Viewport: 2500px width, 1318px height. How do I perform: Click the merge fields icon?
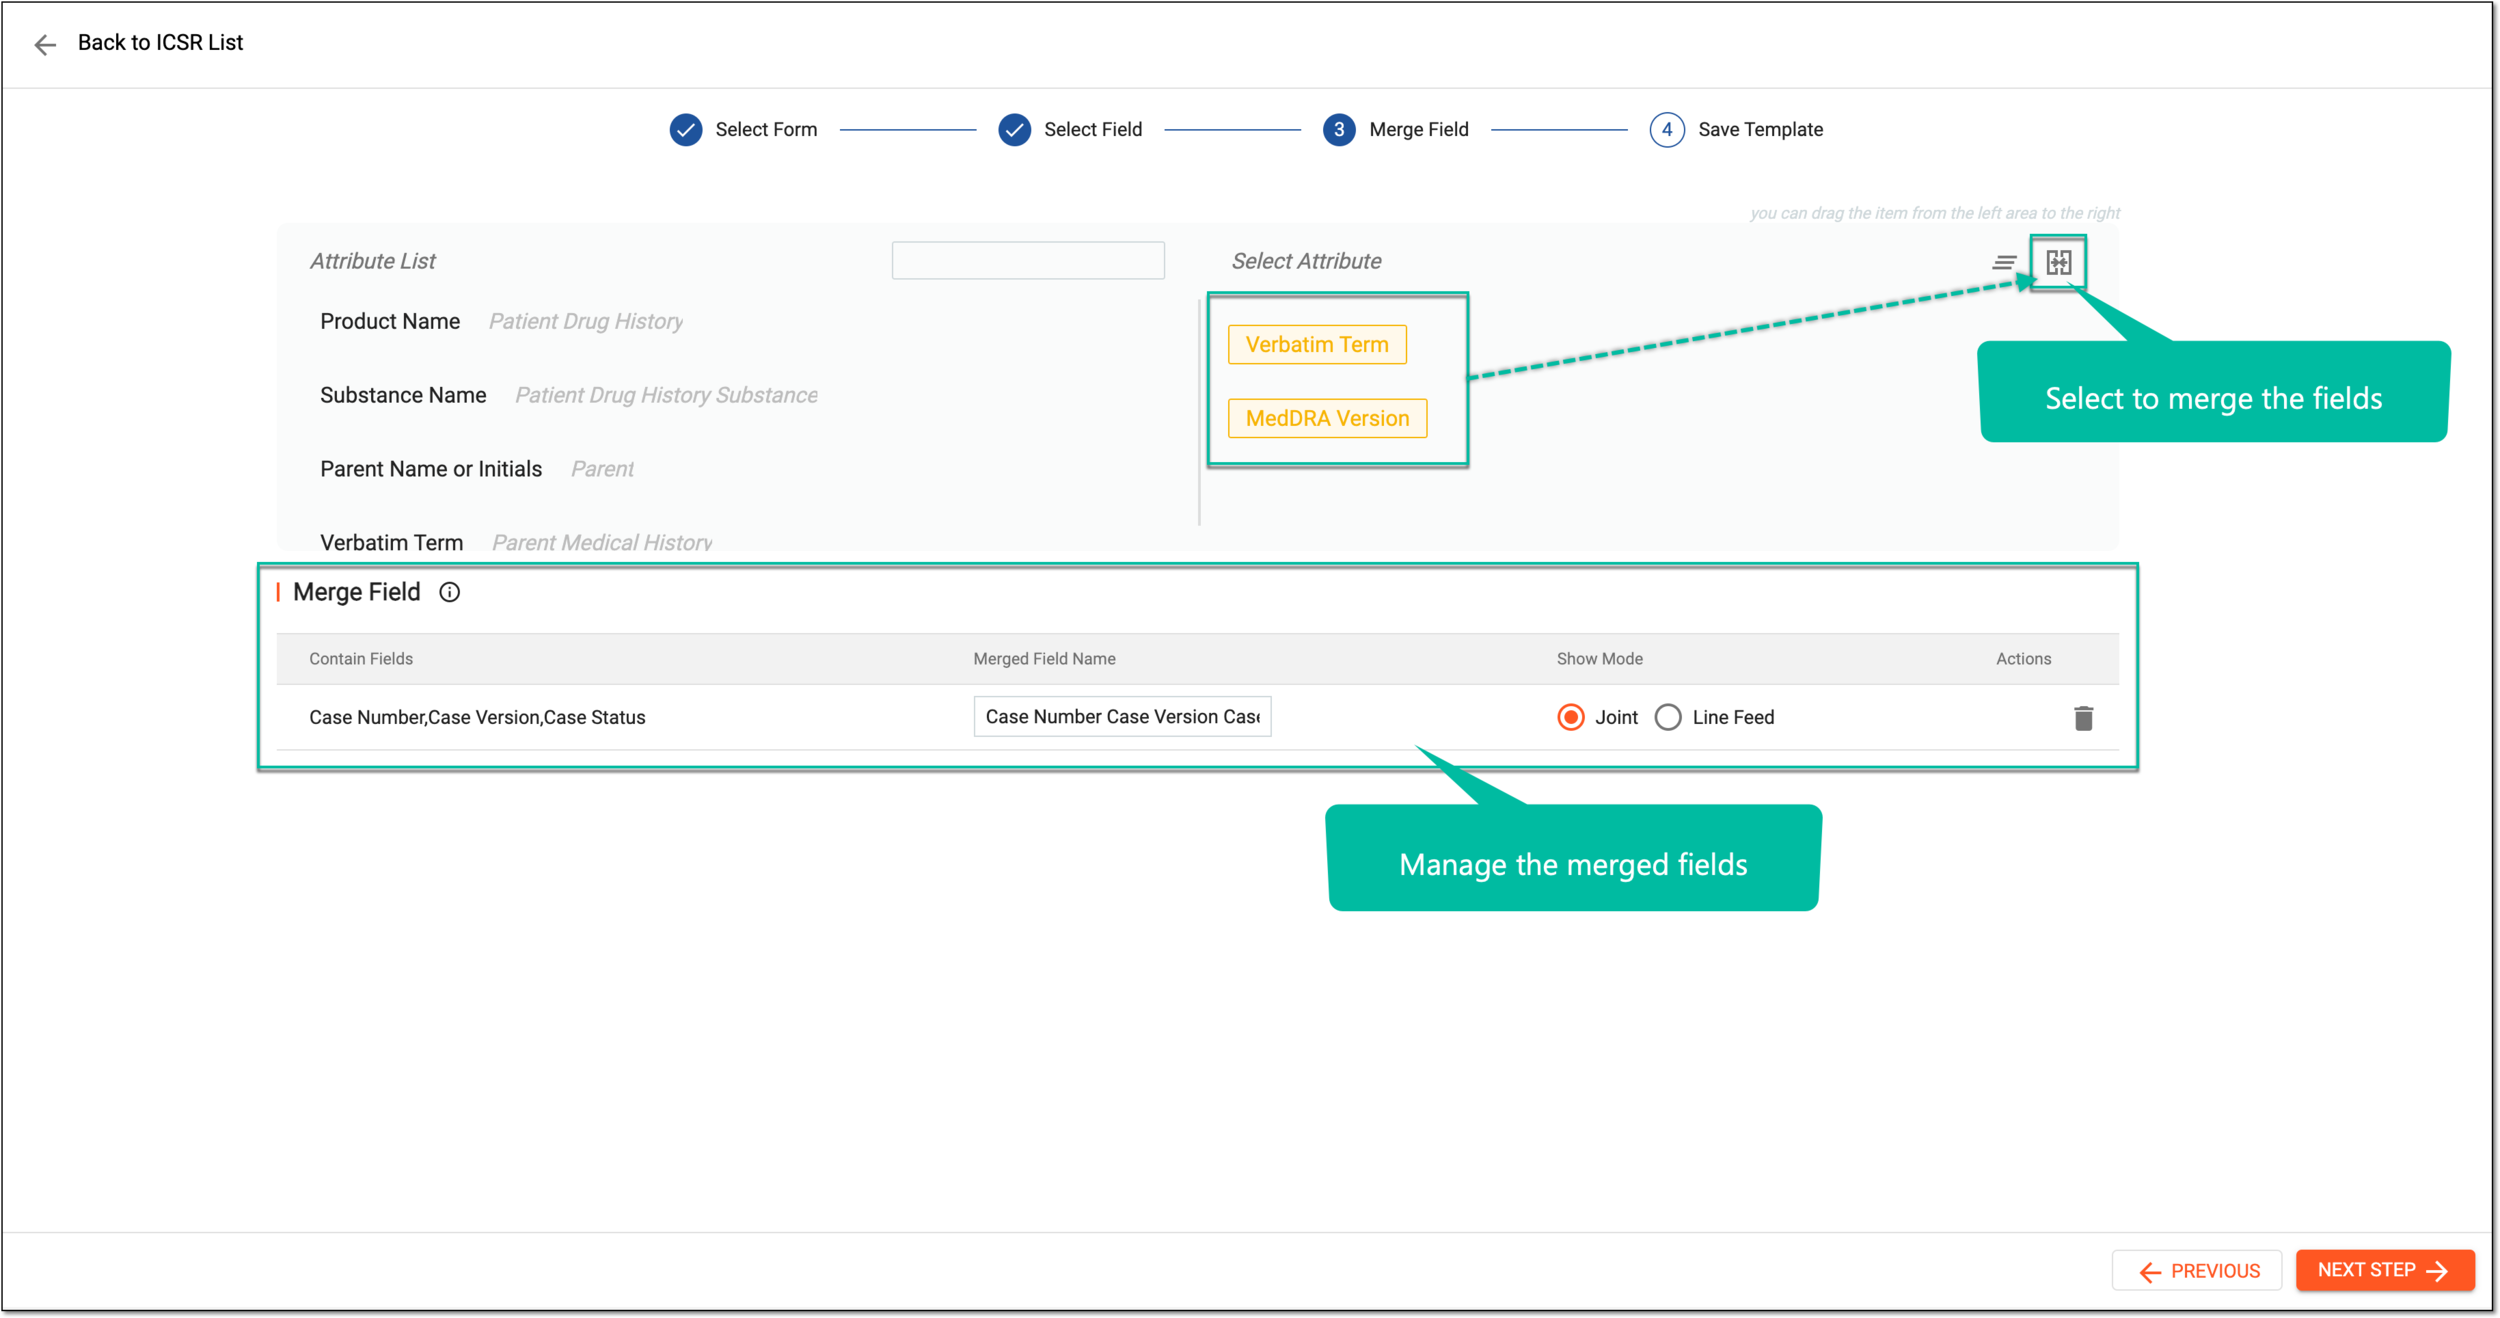click(x=2058, y=263)
